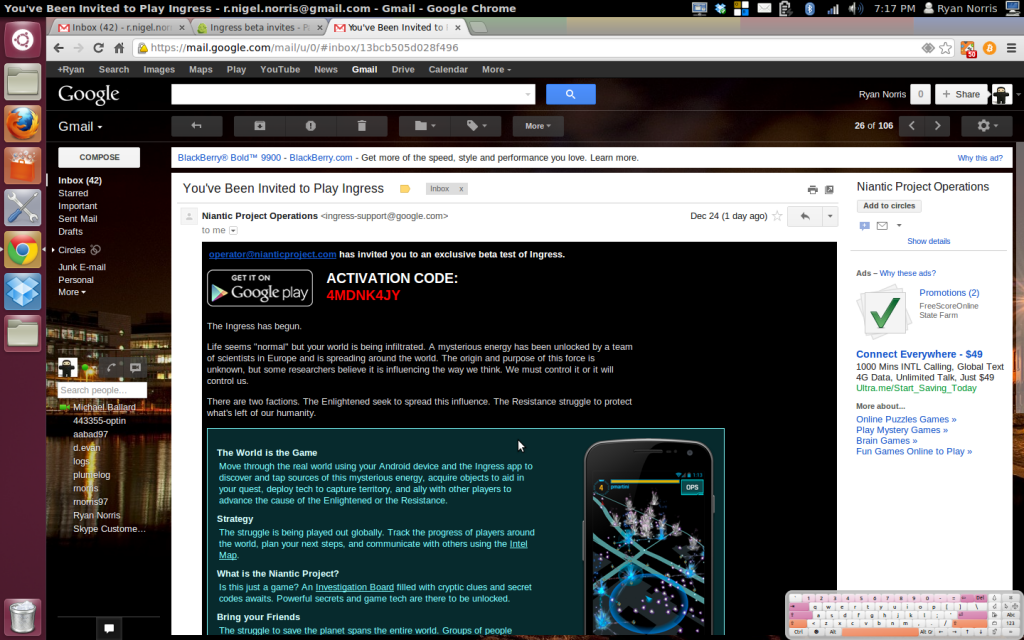Click the contact panel email envelope icon
The width and height of the screenshot is (1024, 640).
coord(882,226)
